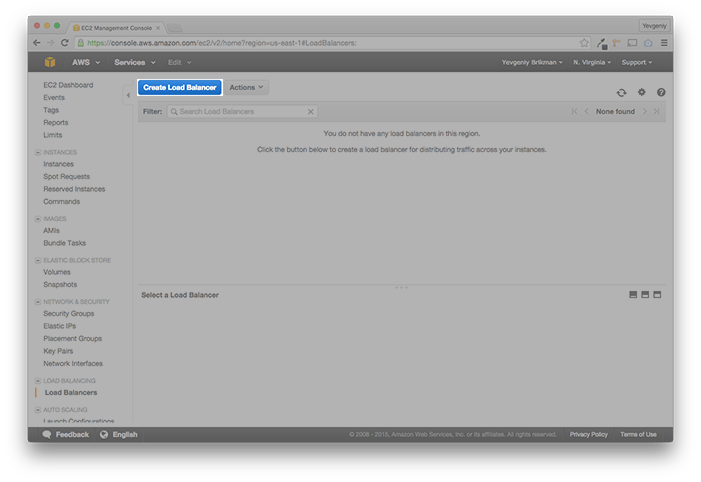The width and height of the screenshot is (701, 482).
Task: Set details pane to smallest layout
Action: (x=633, y=294)
